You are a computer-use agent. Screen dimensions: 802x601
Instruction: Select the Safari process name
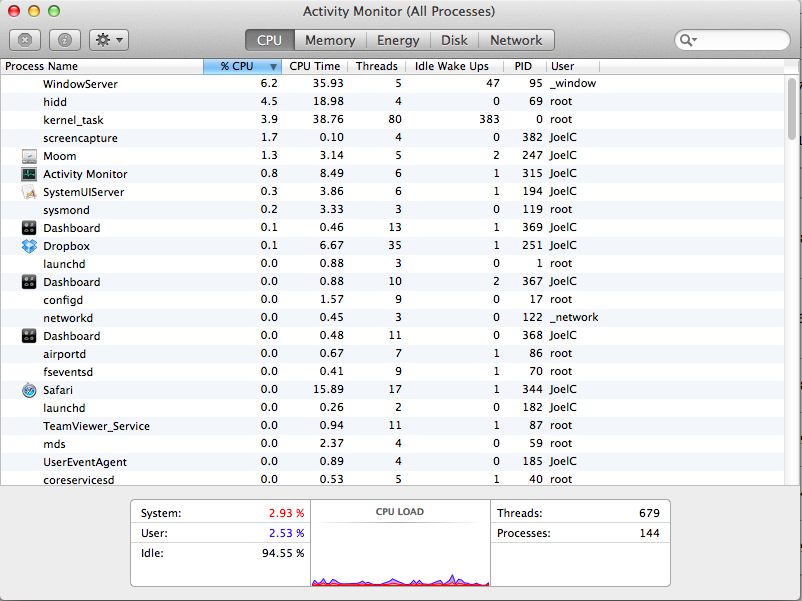[58, 390]
